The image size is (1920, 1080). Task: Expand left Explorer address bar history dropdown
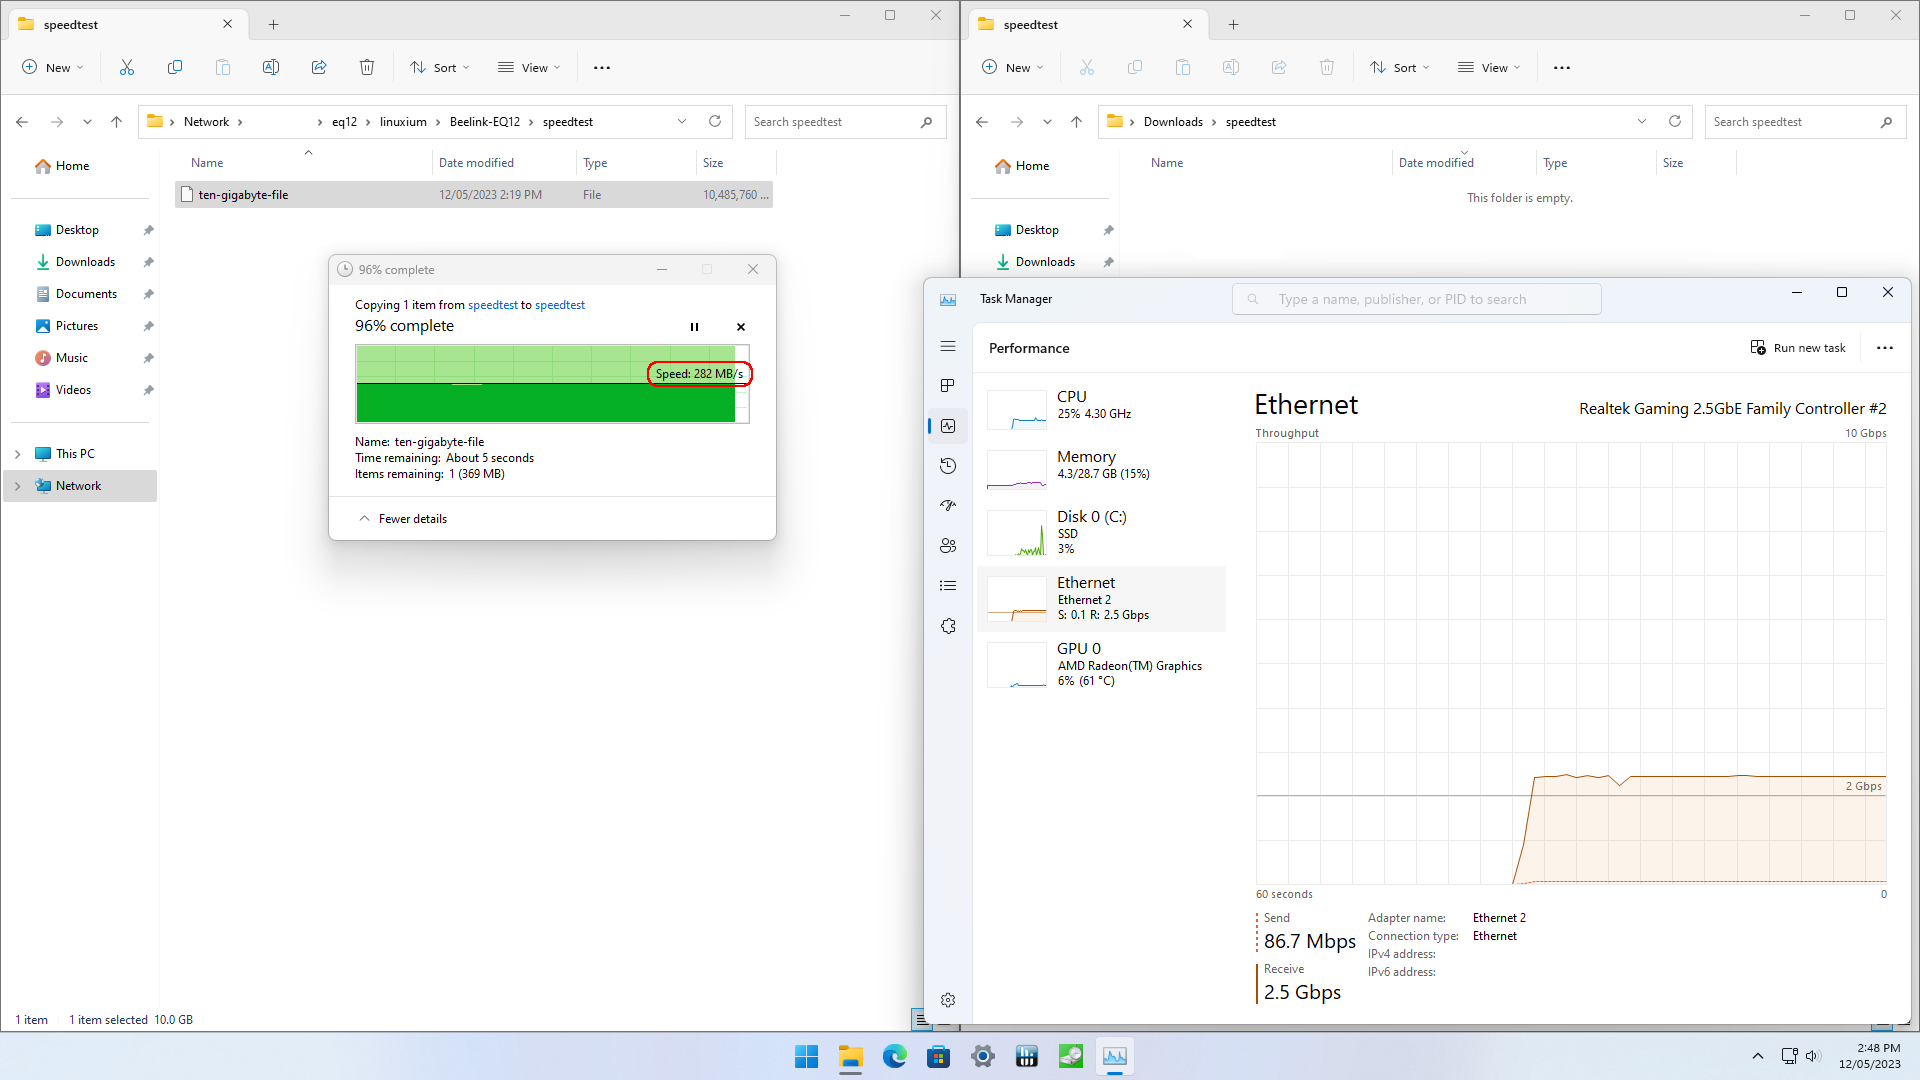[x=682, y=122]
